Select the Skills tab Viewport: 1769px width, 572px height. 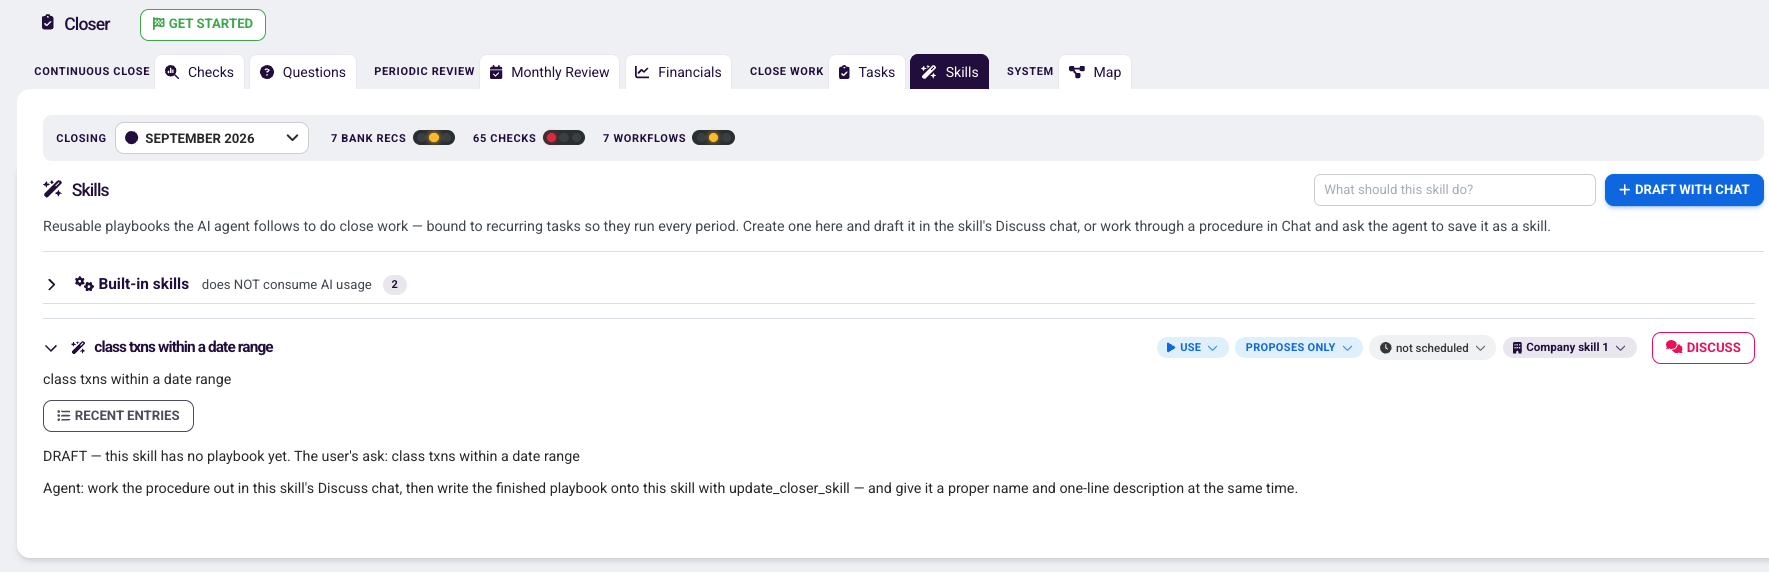pyautogui.click(x=949, y=72)
